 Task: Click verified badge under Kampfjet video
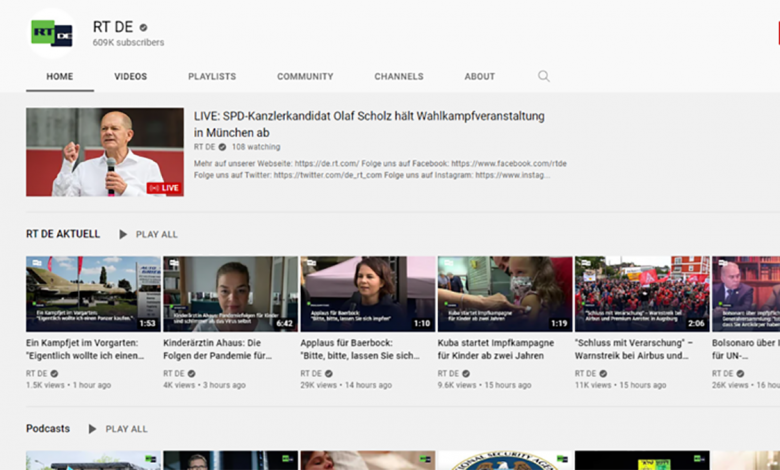pyautogui.click(x=54, y=374)
